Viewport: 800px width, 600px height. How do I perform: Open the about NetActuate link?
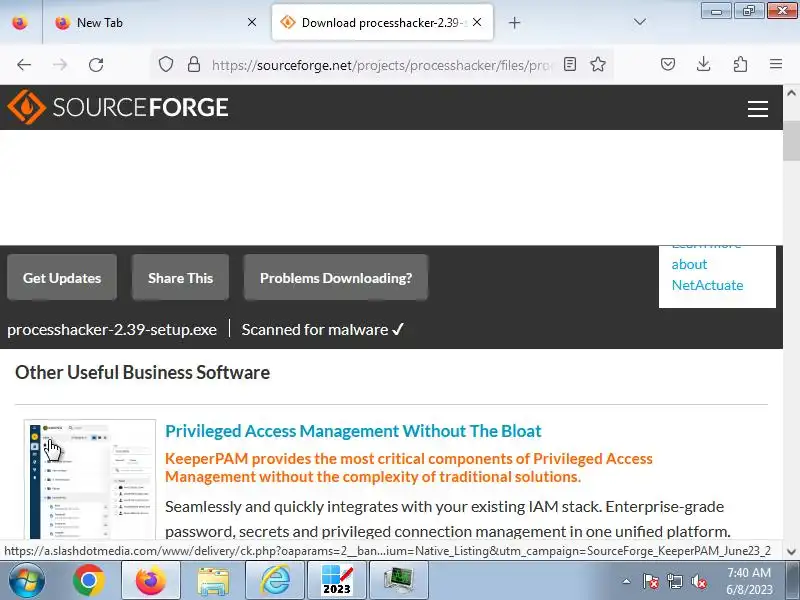(707, 275)
